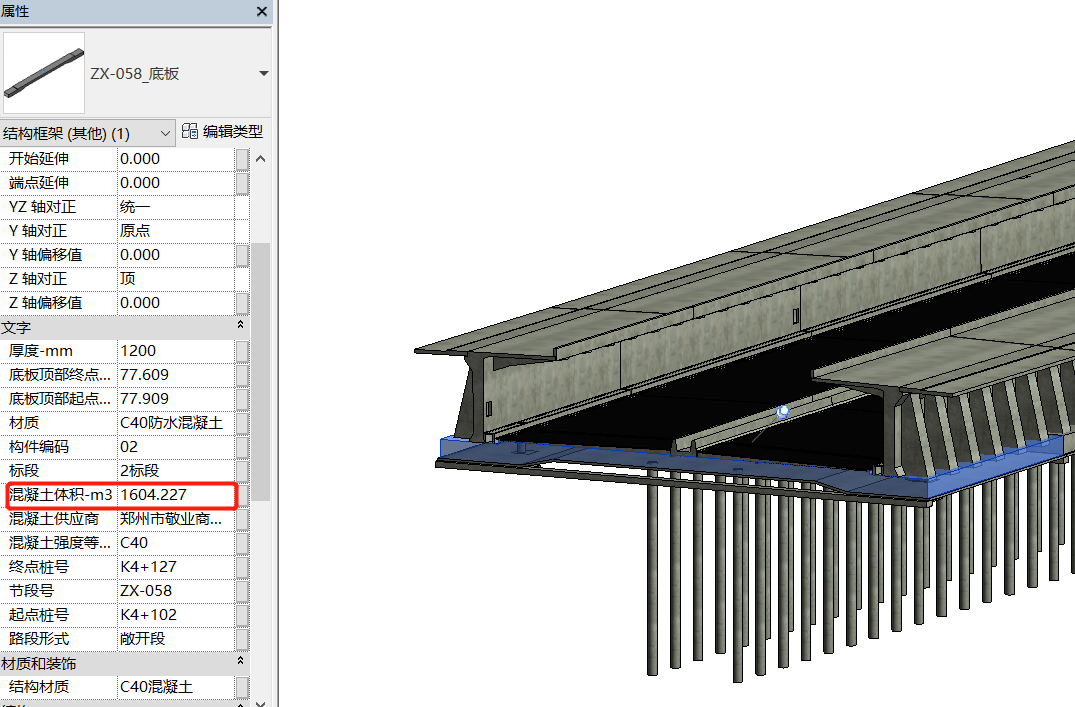Click the Z 轴对正 value 顶
The width and height of the screenshot is (1075, 707).
175,279
